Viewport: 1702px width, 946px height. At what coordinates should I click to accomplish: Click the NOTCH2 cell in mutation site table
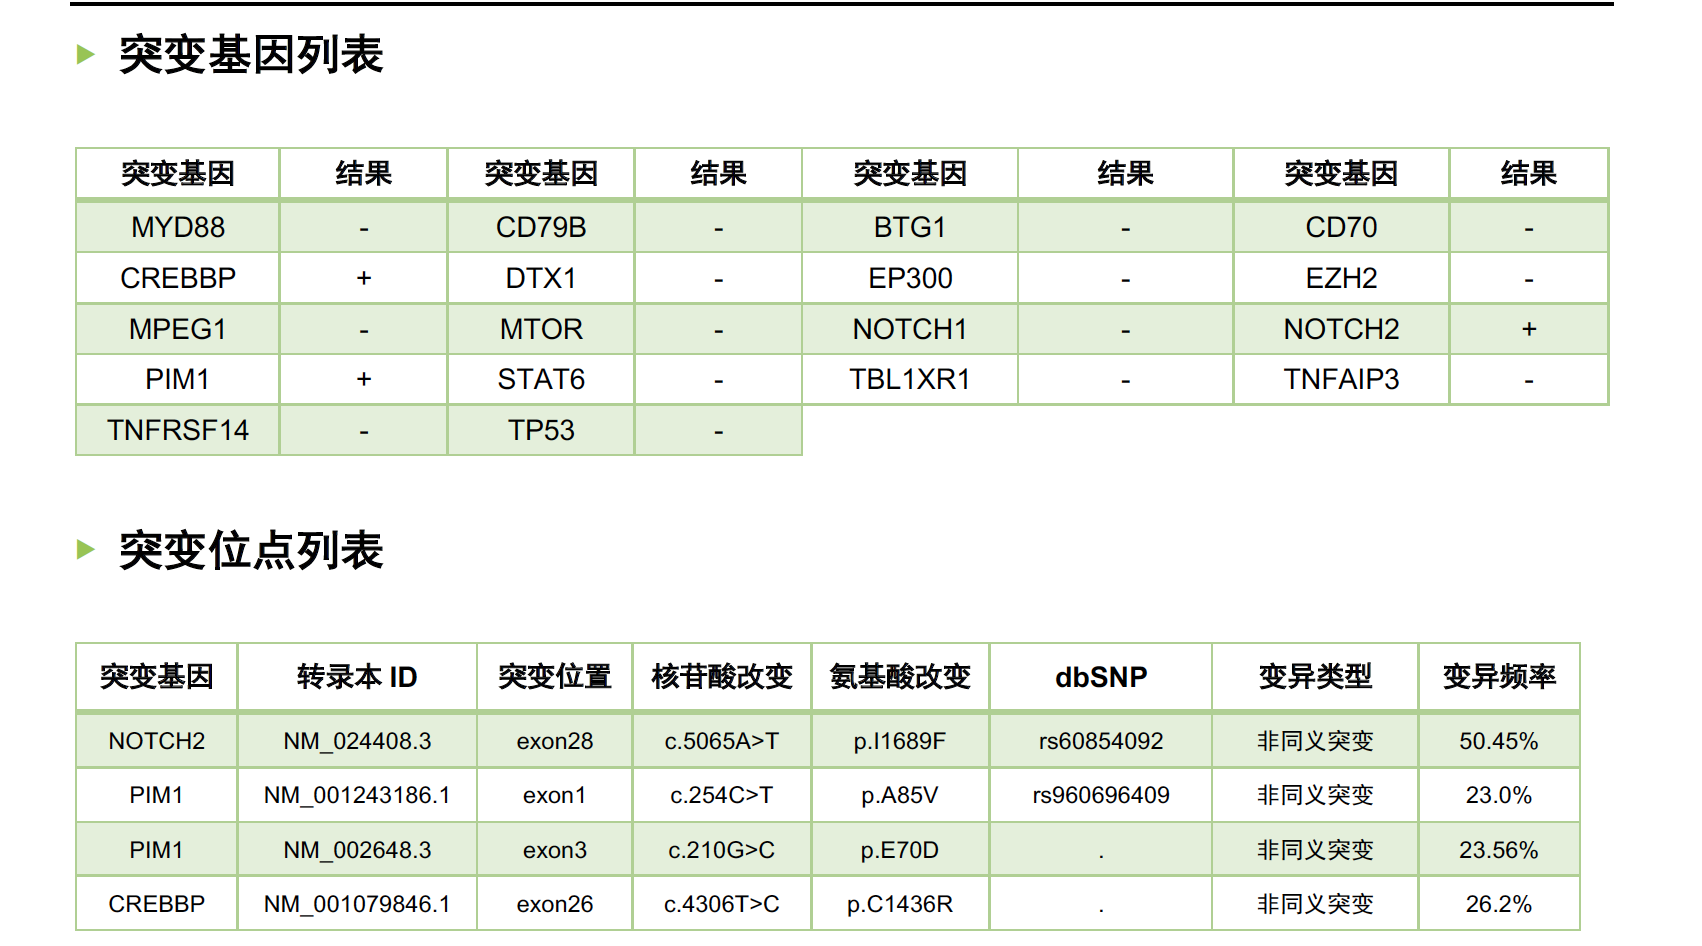[x=157, y=741]
